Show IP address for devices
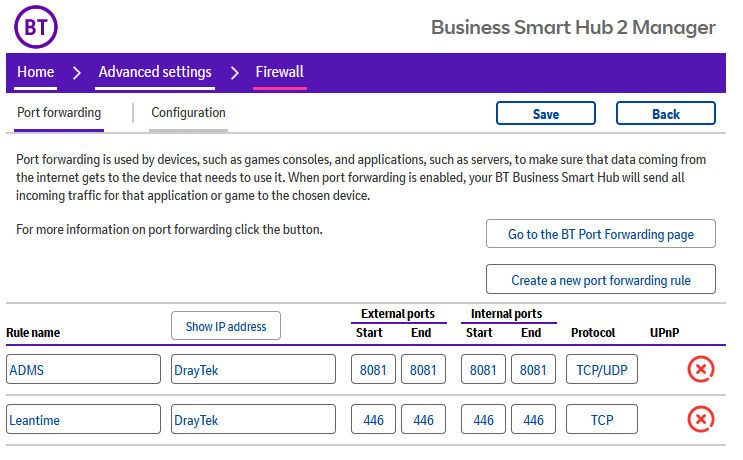 tap(226, 326)
